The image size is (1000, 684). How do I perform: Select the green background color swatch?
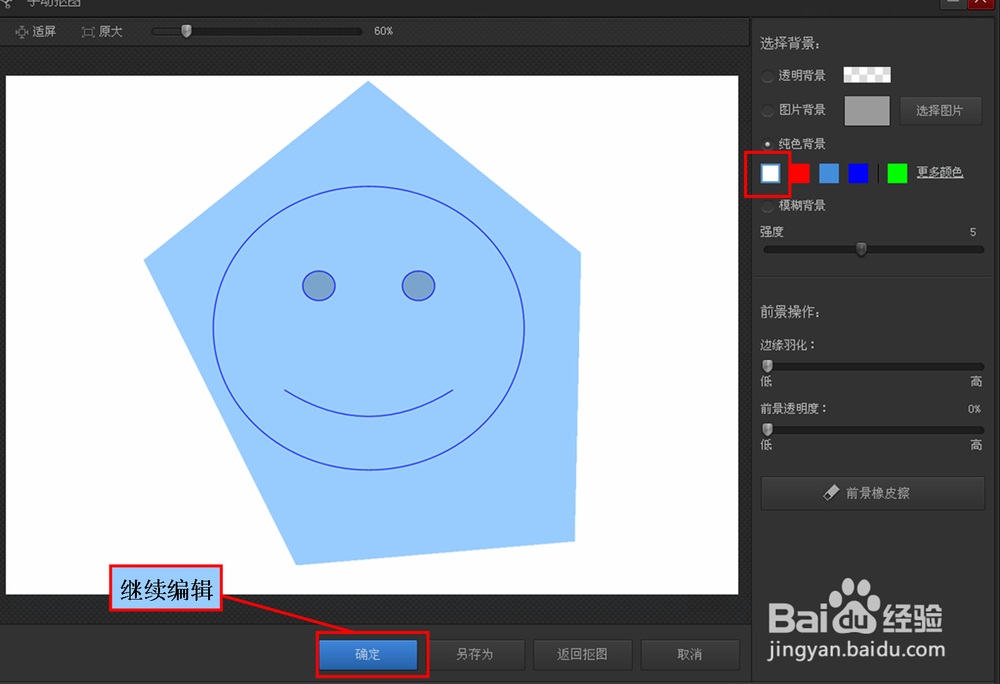click(895, 173)
